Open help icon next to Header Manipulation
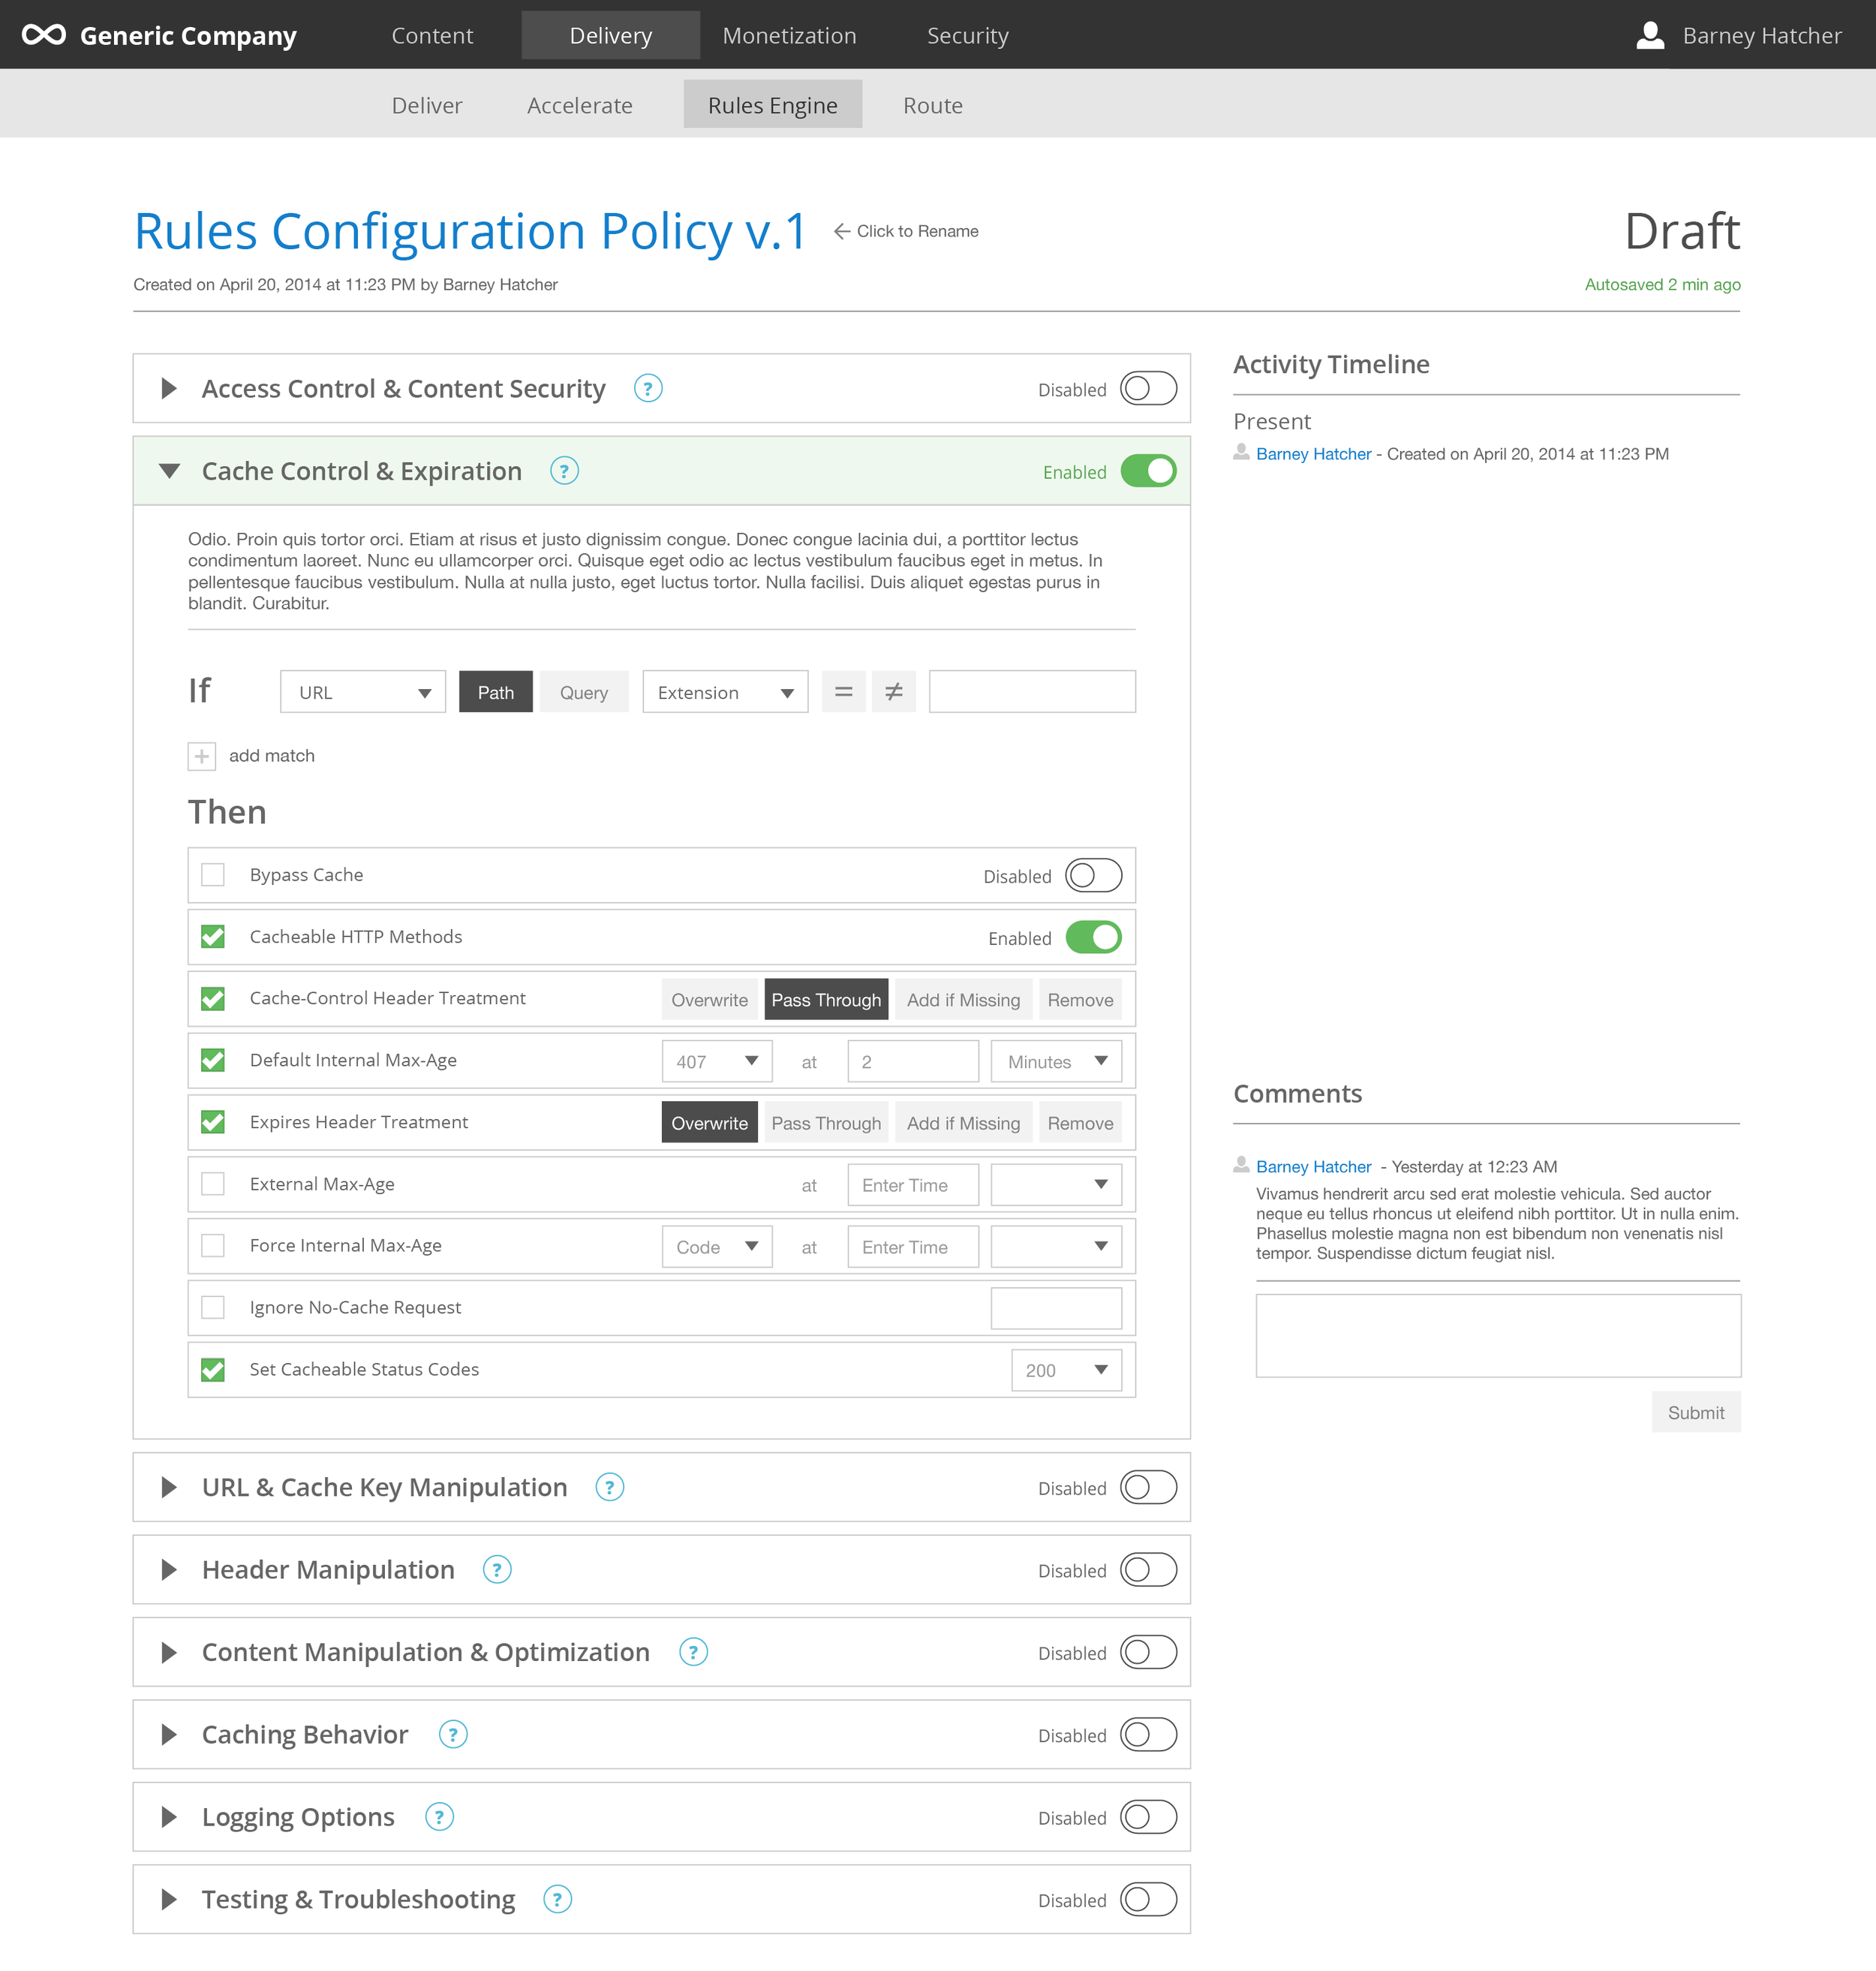The height and width of the screenshot is (1971, 1876). 497,1569
